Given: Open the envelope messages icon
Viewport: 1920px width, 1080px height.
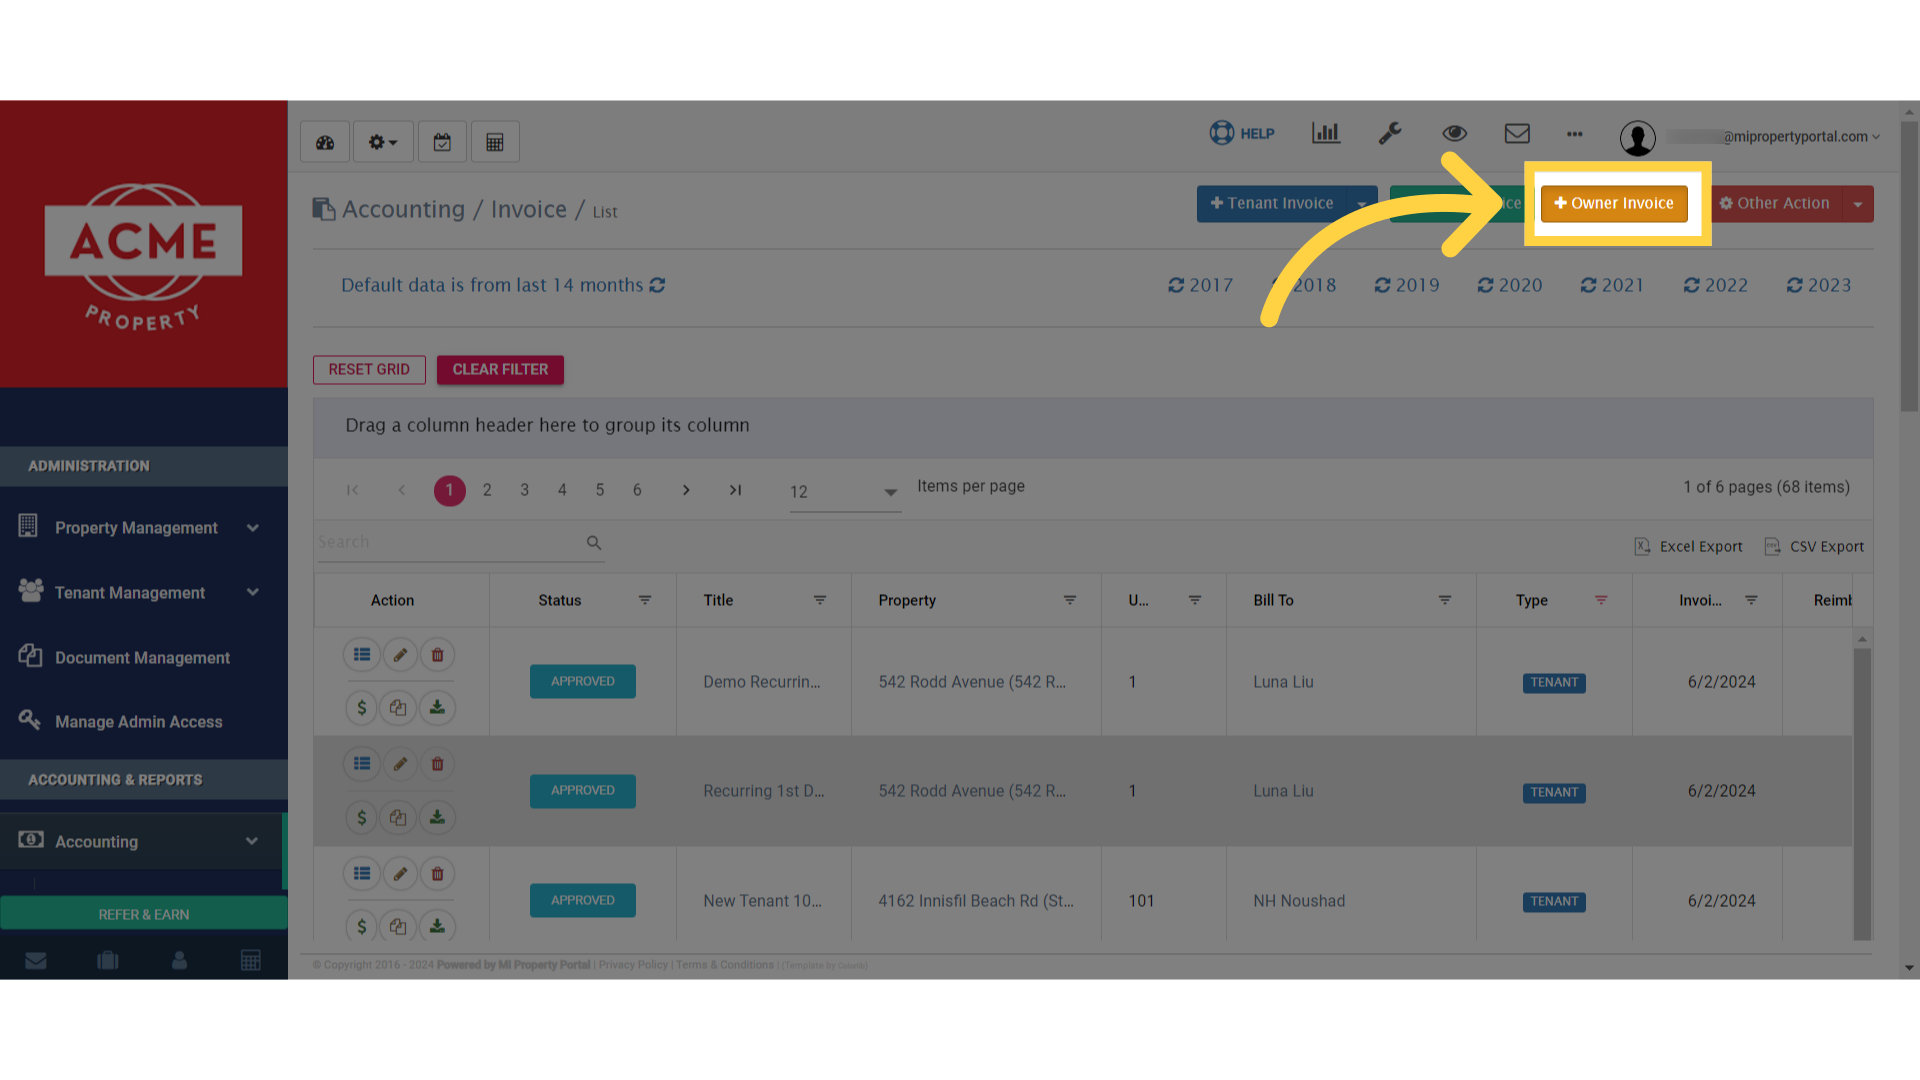Looking at the screenshot, I should click(1517, 133).
